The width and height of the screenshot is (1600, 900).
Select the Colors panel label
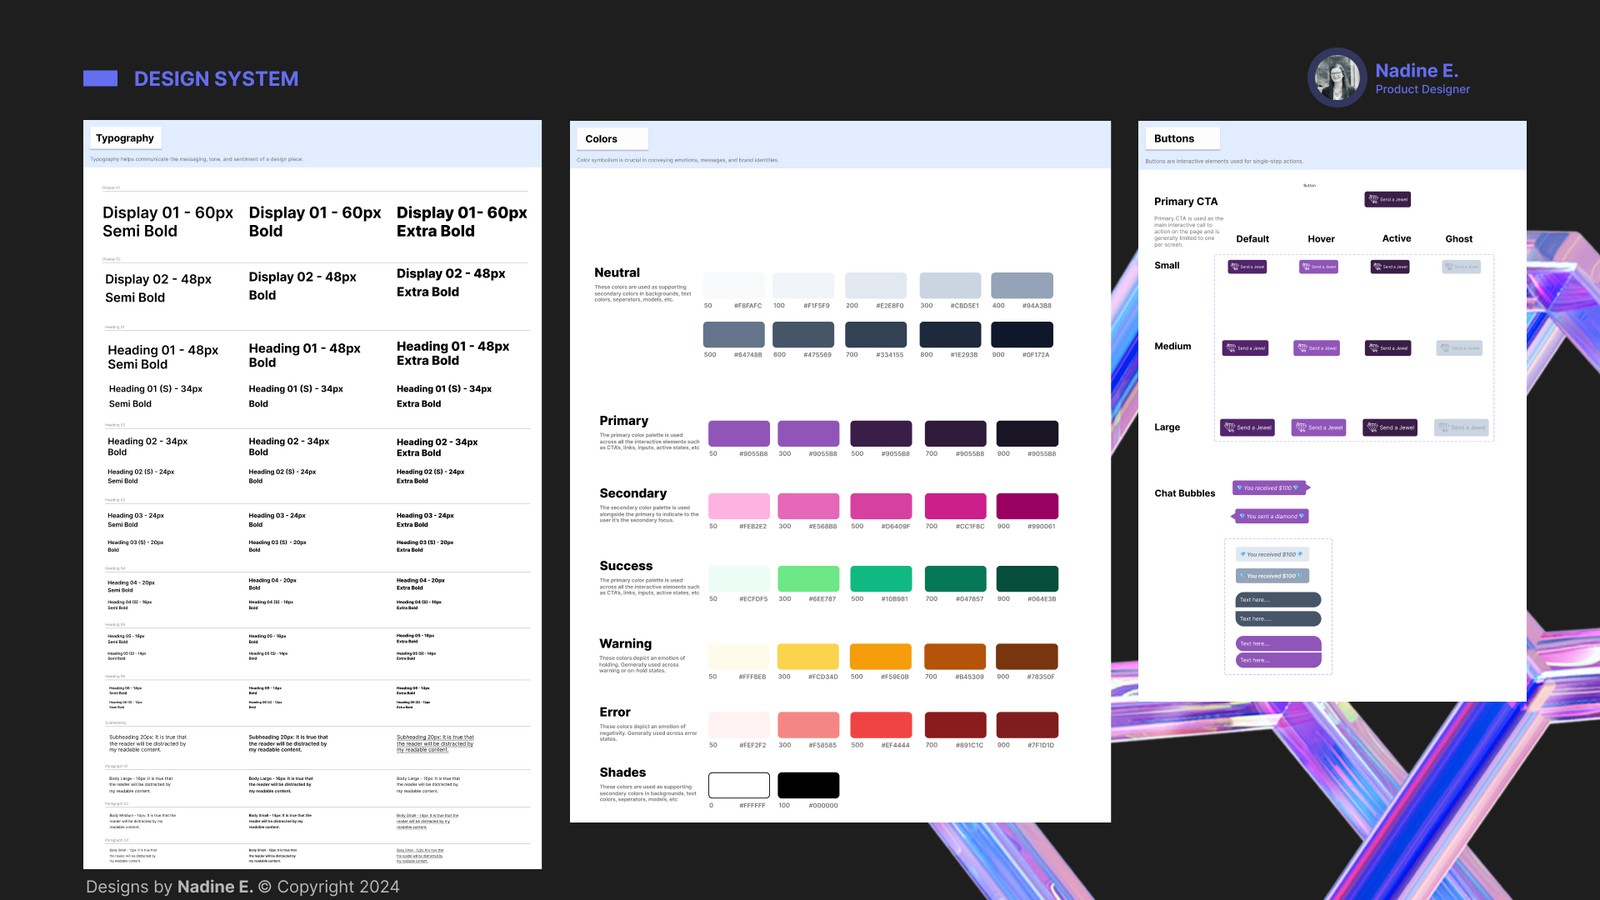(612, 139)
